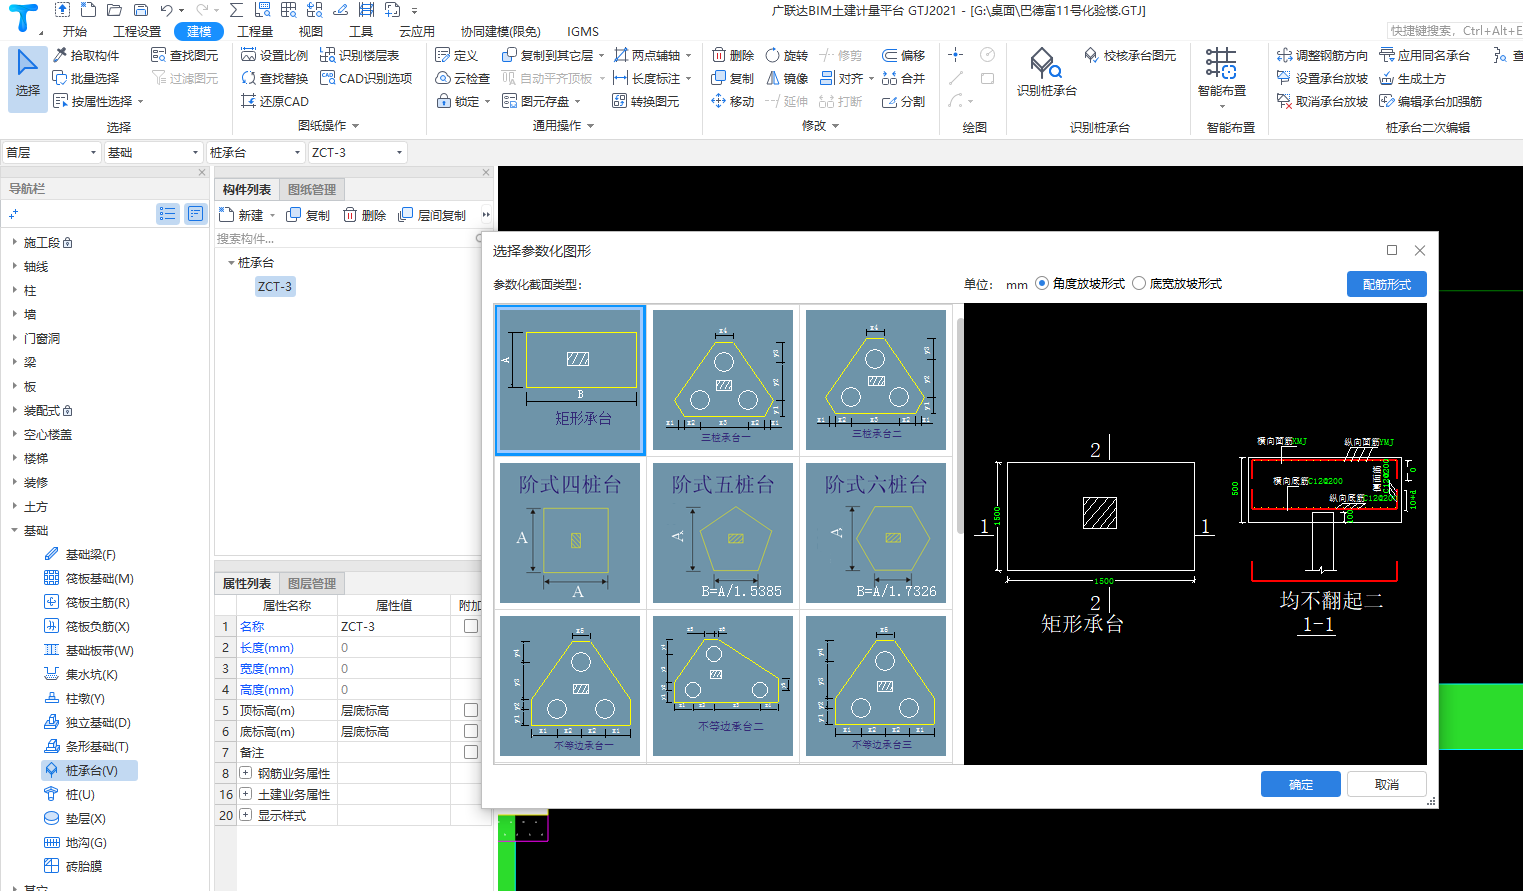Click 生成土方
The height and width of the screenshot is (891, 1523).
point(1412,78)
